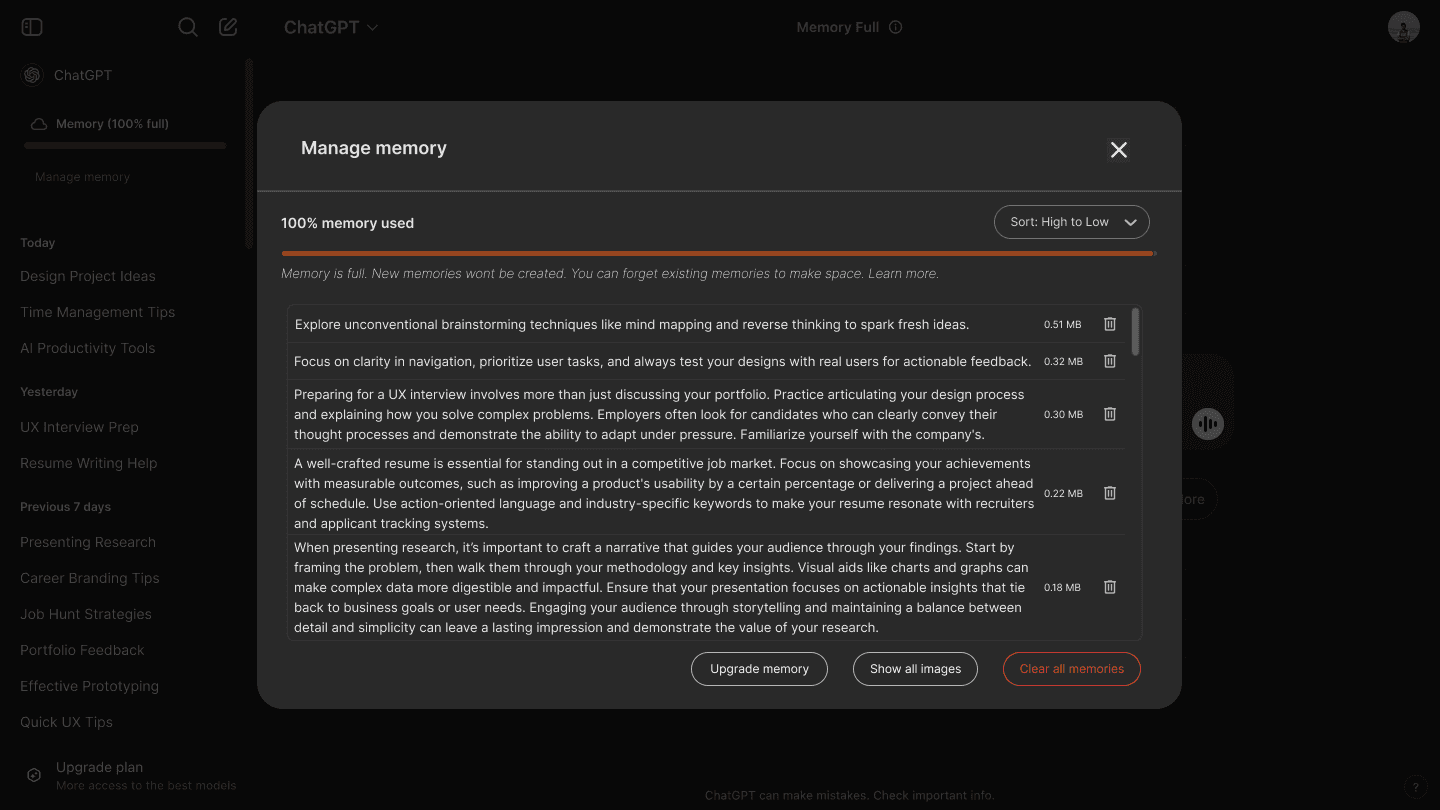Screen dimensions: 1440x810
Task: Close the Manage memory dialog
Action: 1119,150
